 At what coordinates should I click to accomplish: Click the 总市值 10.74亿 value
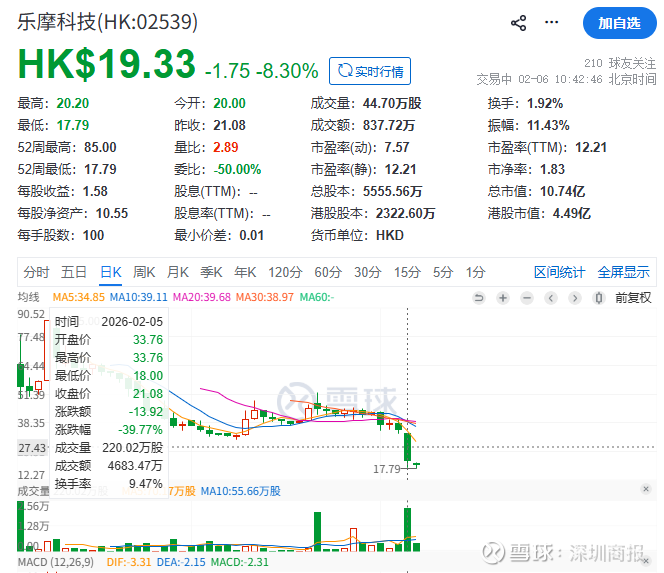tap(562, 191)
